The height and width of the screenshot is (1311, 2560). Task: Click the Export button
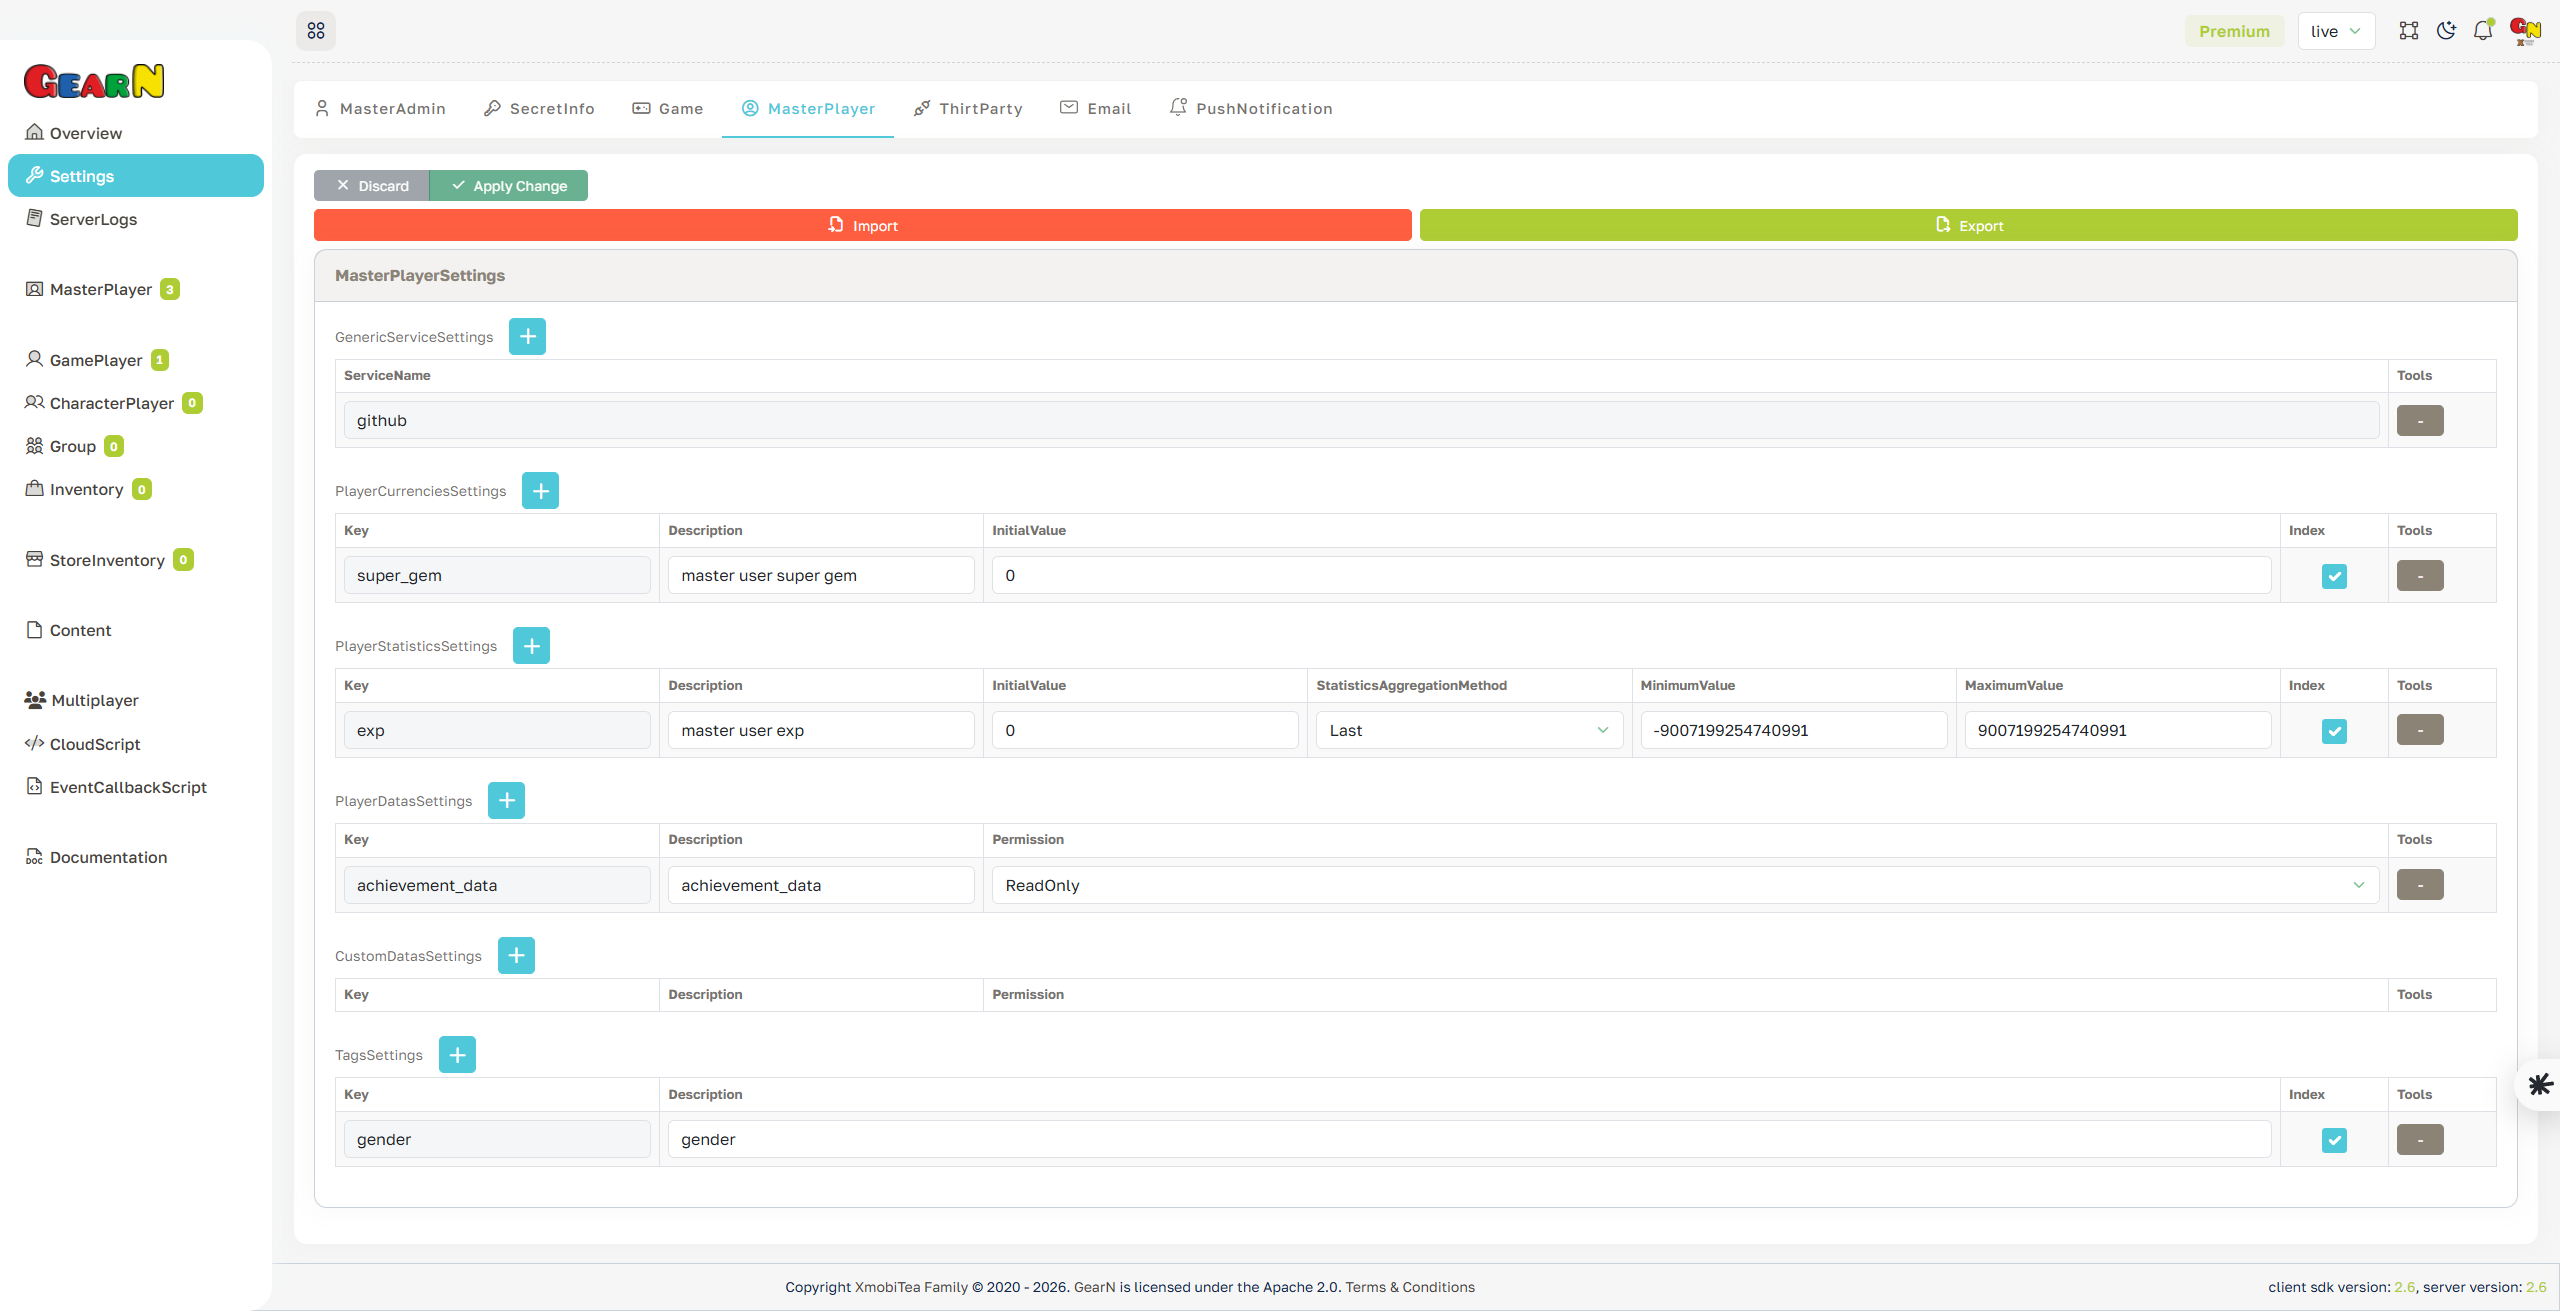1968,225
